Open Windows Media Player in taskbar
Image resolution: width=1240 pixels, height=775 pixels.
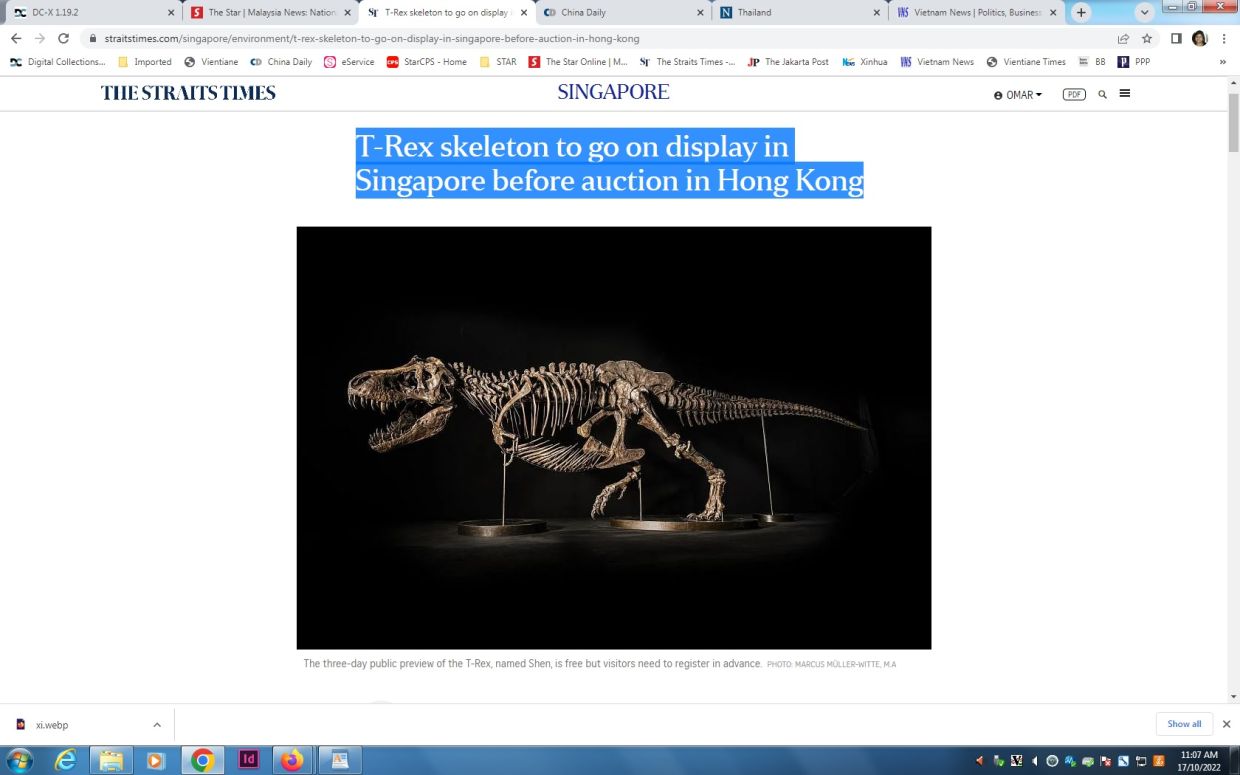tap(155, 760)
